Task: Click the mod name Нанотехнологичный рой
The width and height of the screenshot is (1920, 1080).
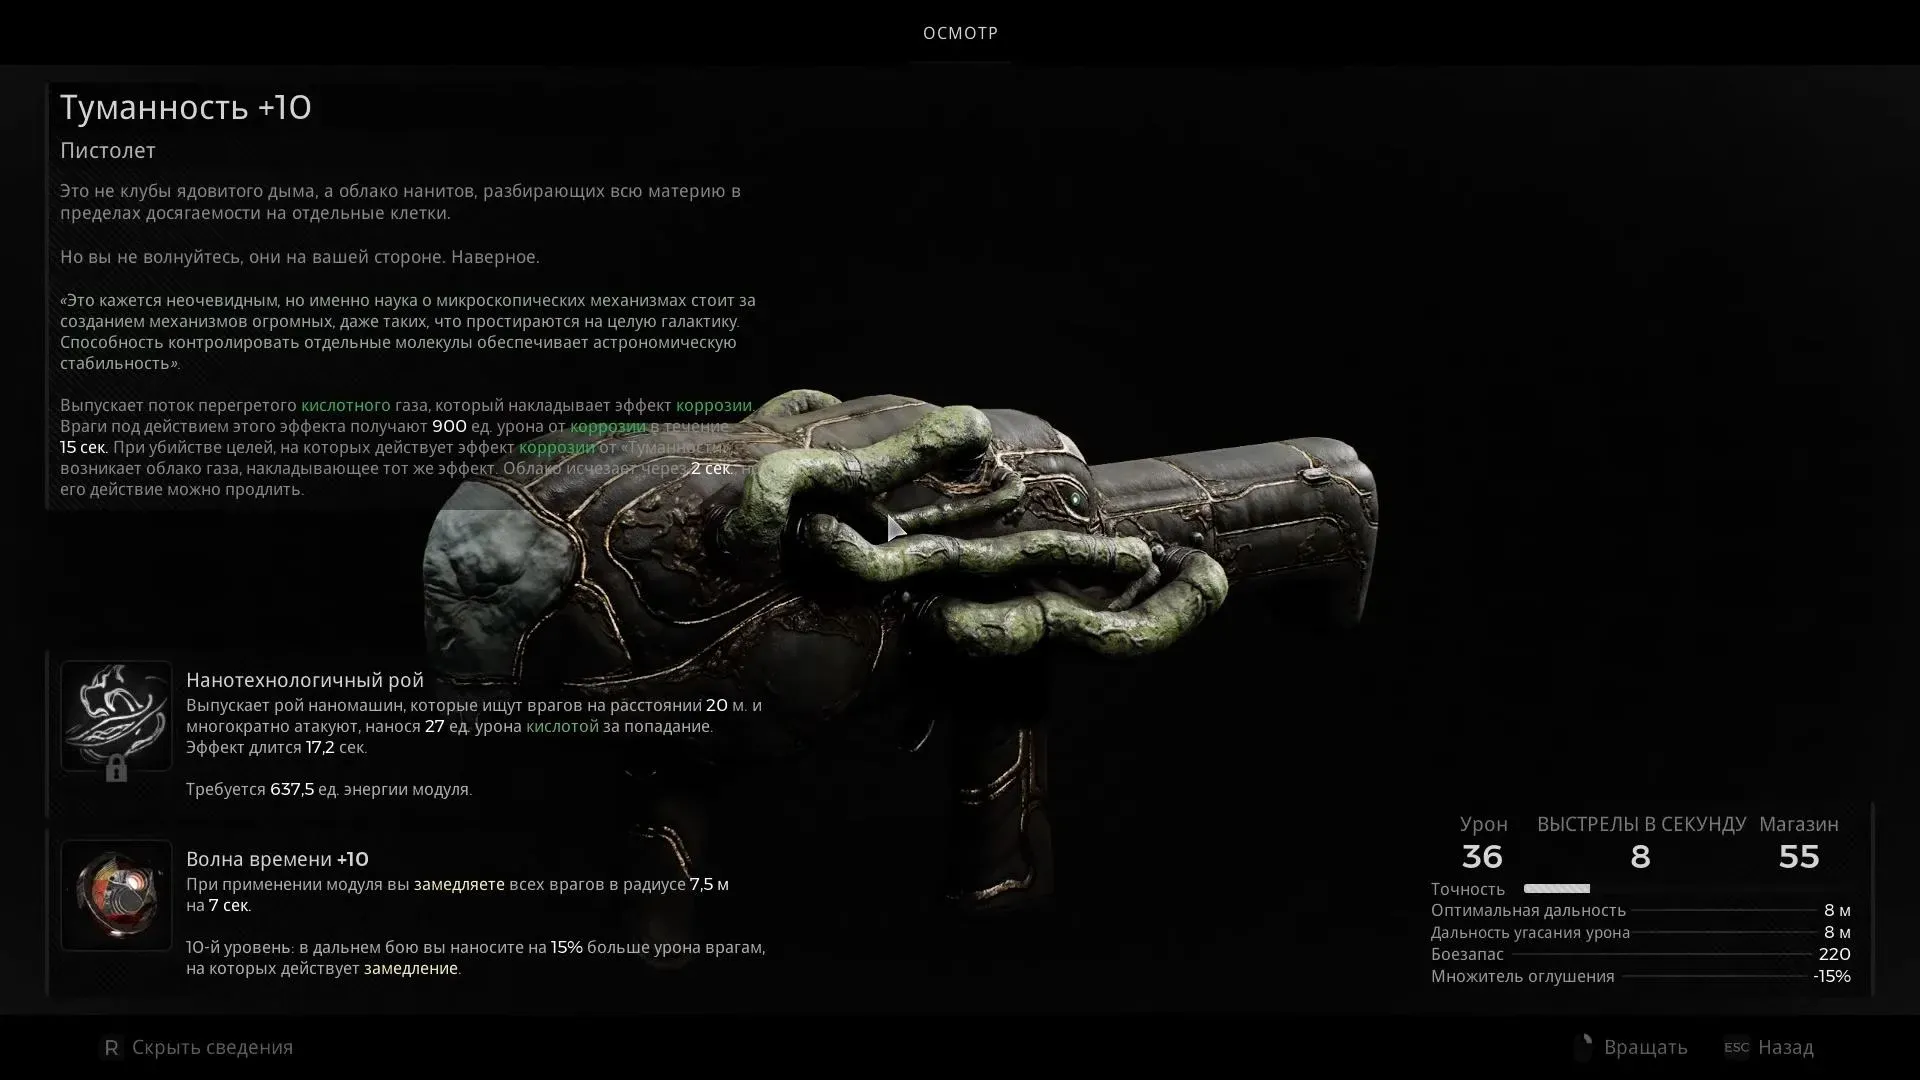Action: click(305, 680)
